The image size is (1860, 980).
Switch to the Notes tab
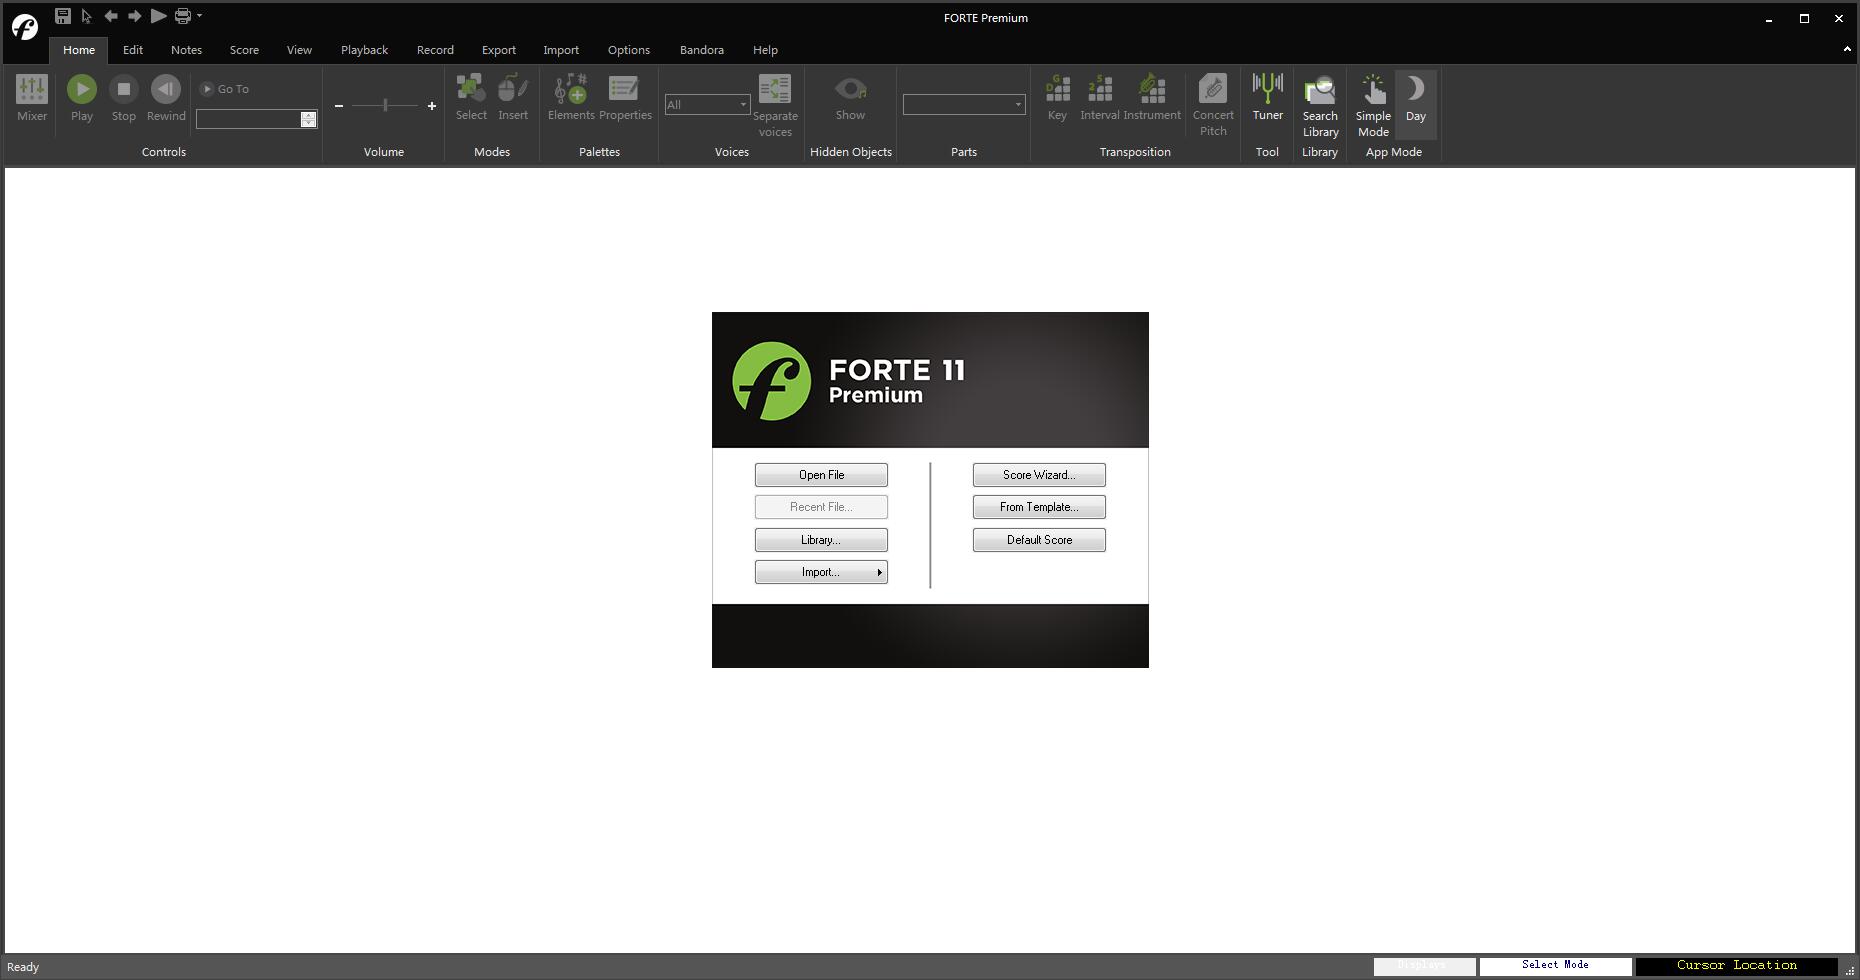[x=186, y=50]
